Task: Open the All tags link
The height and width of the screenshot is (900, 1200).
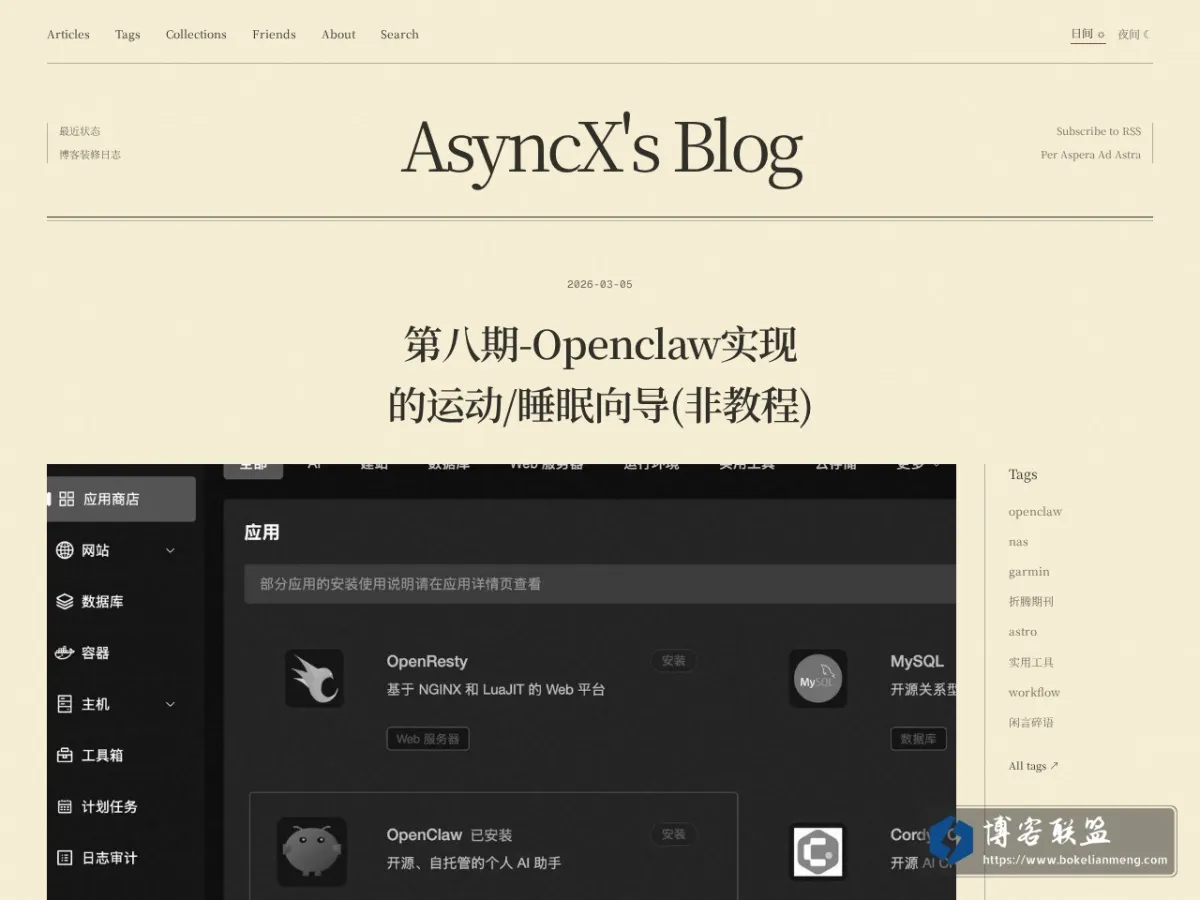Action: click(x=1033, y=766)
